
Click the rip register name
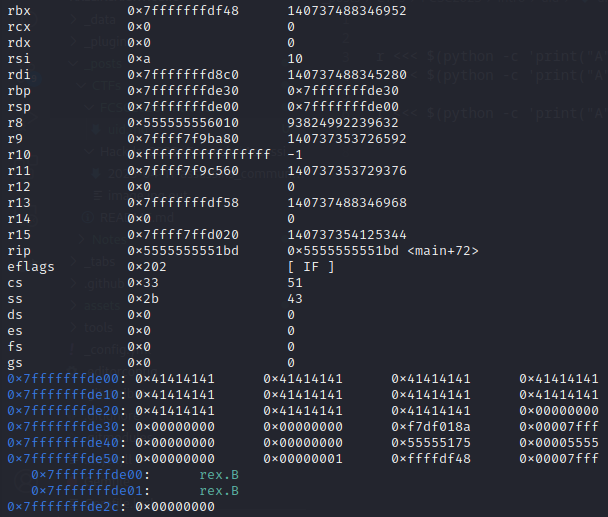19,250
